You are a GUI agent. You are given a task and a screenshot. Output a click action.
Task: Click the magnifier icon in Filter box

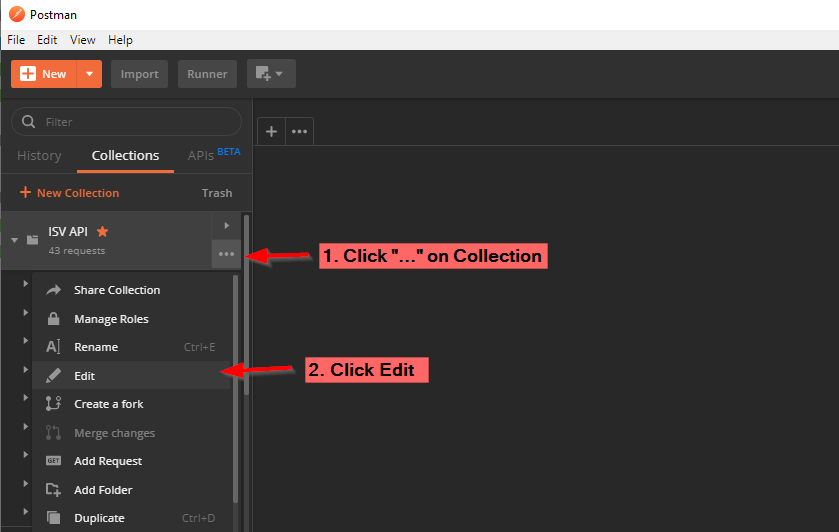[x=28, y=121]
